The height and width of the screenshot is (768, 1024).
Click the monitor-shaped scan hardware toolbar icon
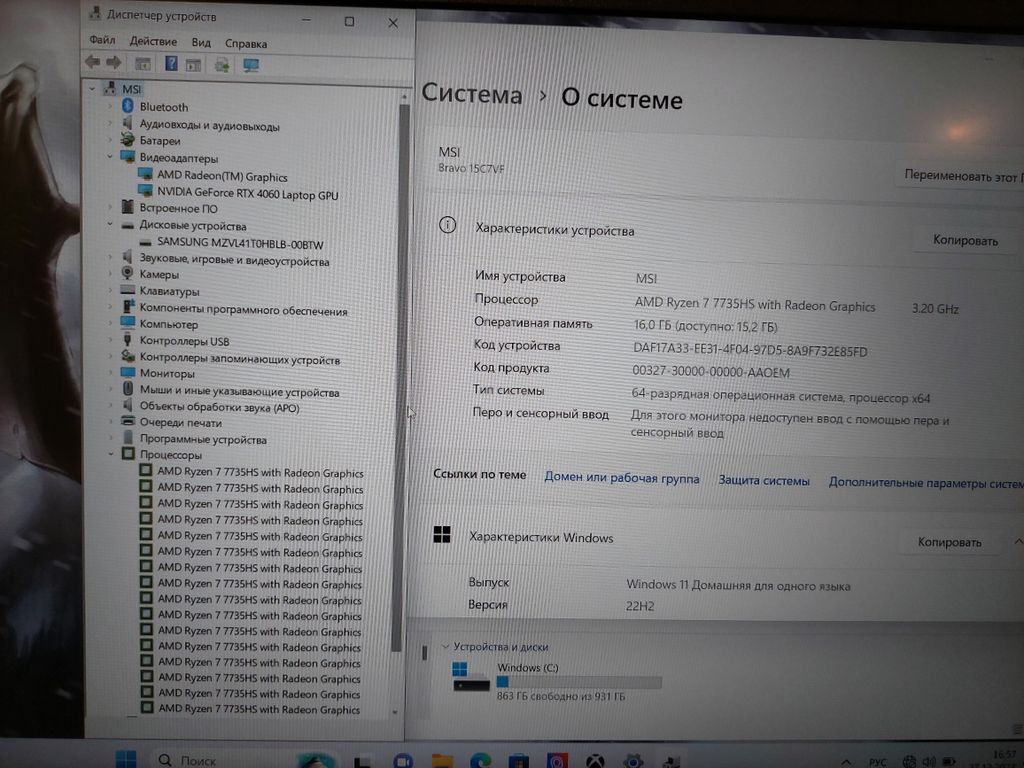click(251, 65)
